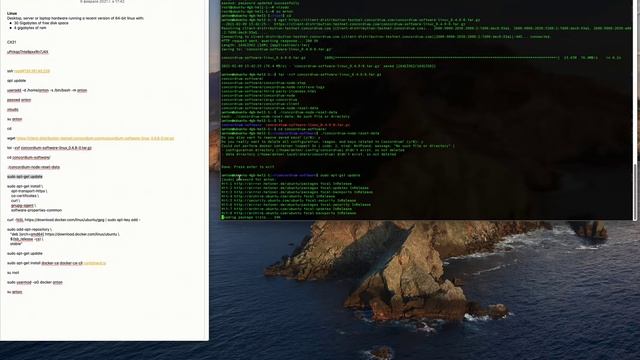Click the "sudo apt-get install \" note line
This screenshot has width=640, height=360.
[x=25, y=187]
